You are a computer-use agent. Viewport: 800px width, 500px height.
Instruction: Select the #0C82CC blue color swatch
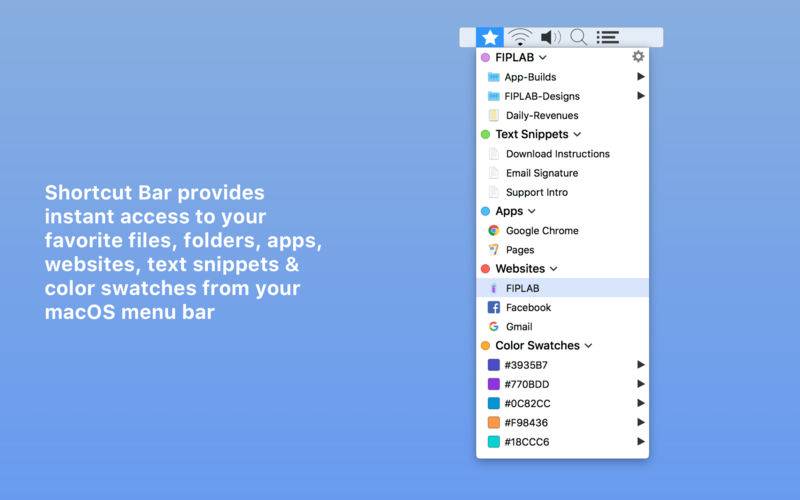493,403
